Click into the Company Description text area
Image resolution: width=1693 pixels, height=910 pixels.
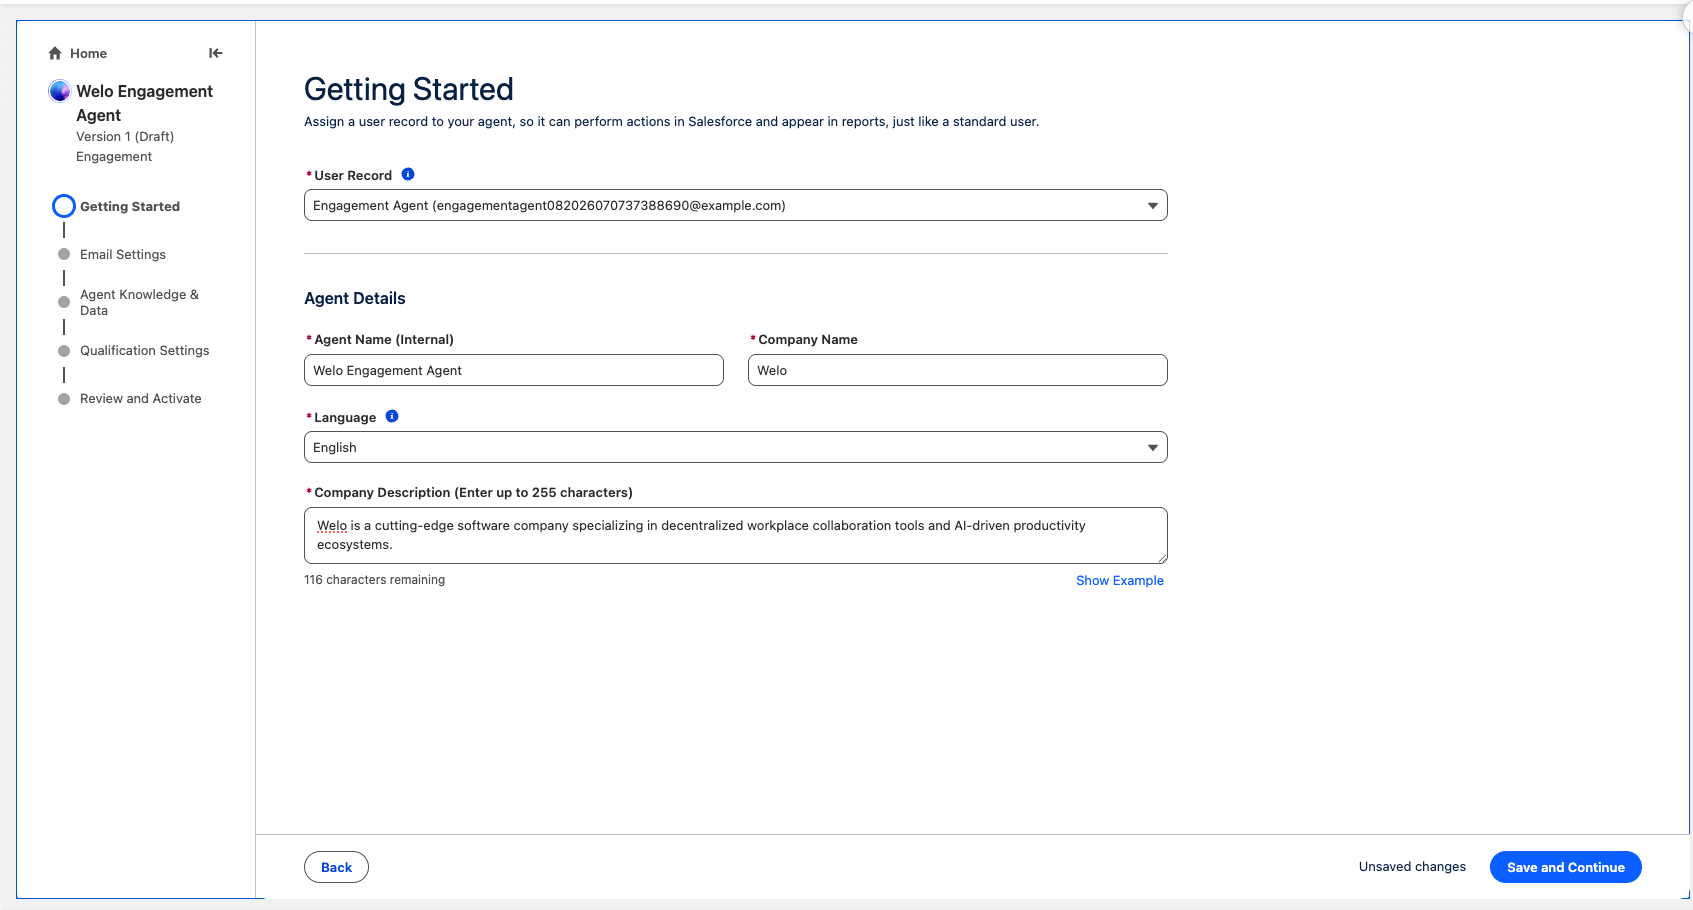tap(736, 535)
